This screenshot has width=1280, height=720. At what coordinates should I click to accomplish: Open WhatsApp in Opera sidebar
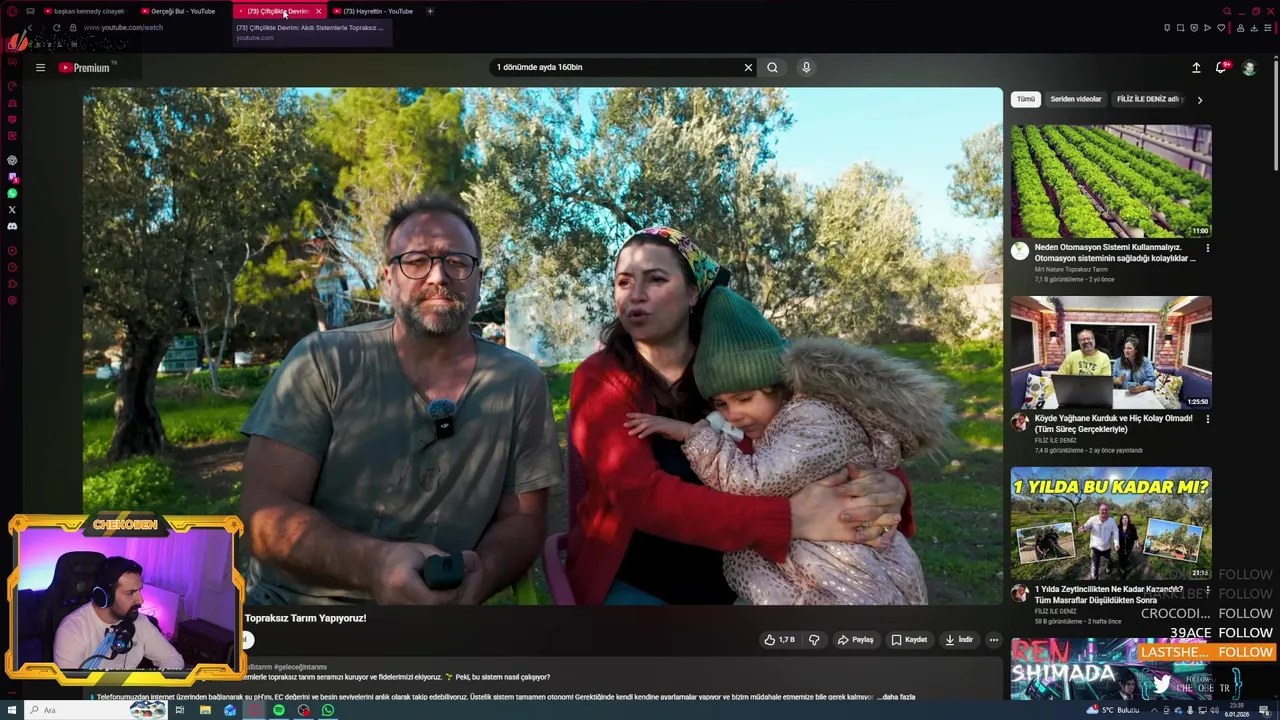coord(12,193)
